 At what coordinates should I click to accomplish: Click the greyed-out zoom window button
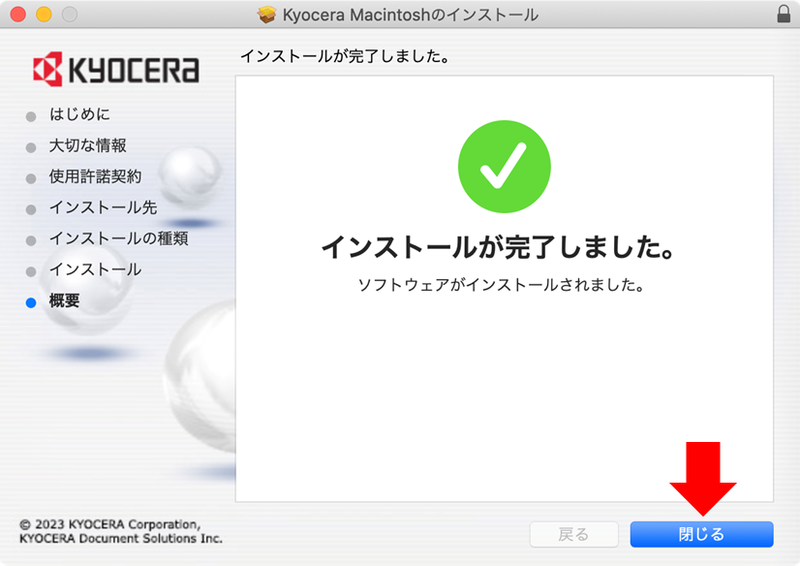tap(69, 14)
